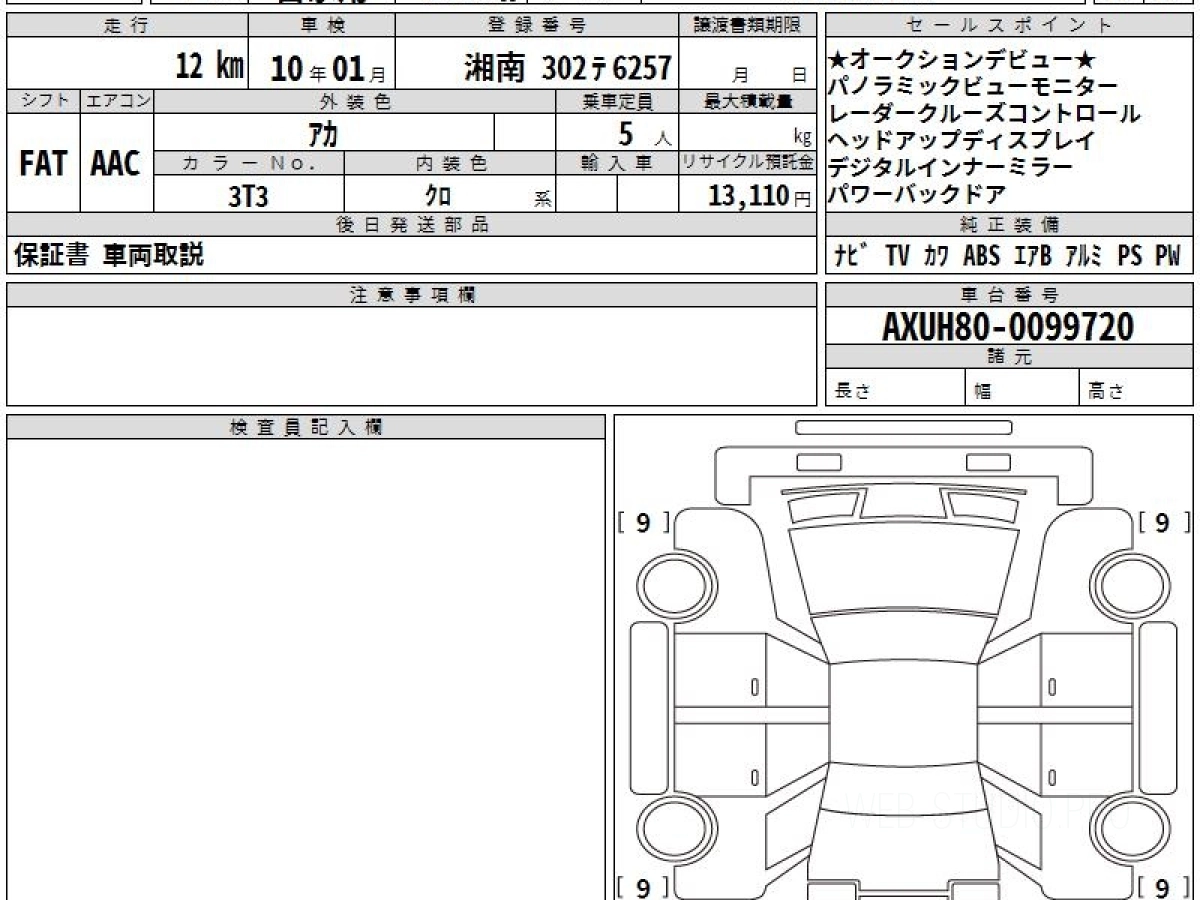
Task: Select seating capacity value "5 人"
Action: 644,133
